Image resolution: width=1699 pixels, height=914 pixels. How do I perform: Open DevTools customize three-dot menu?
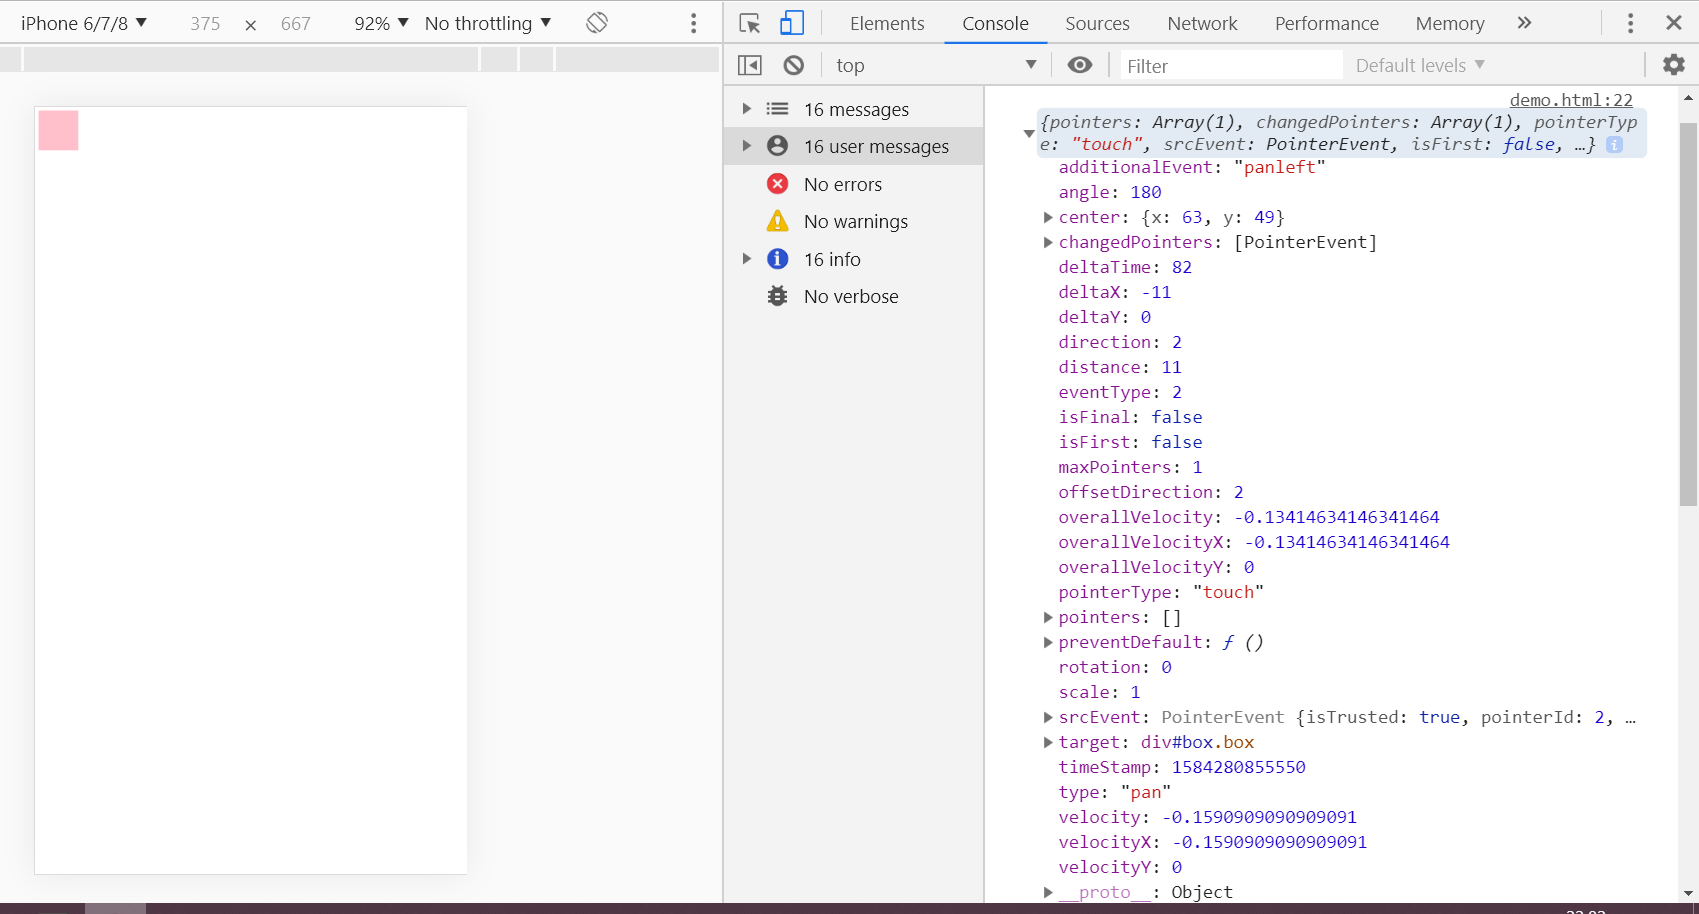tap(1630, 23)
